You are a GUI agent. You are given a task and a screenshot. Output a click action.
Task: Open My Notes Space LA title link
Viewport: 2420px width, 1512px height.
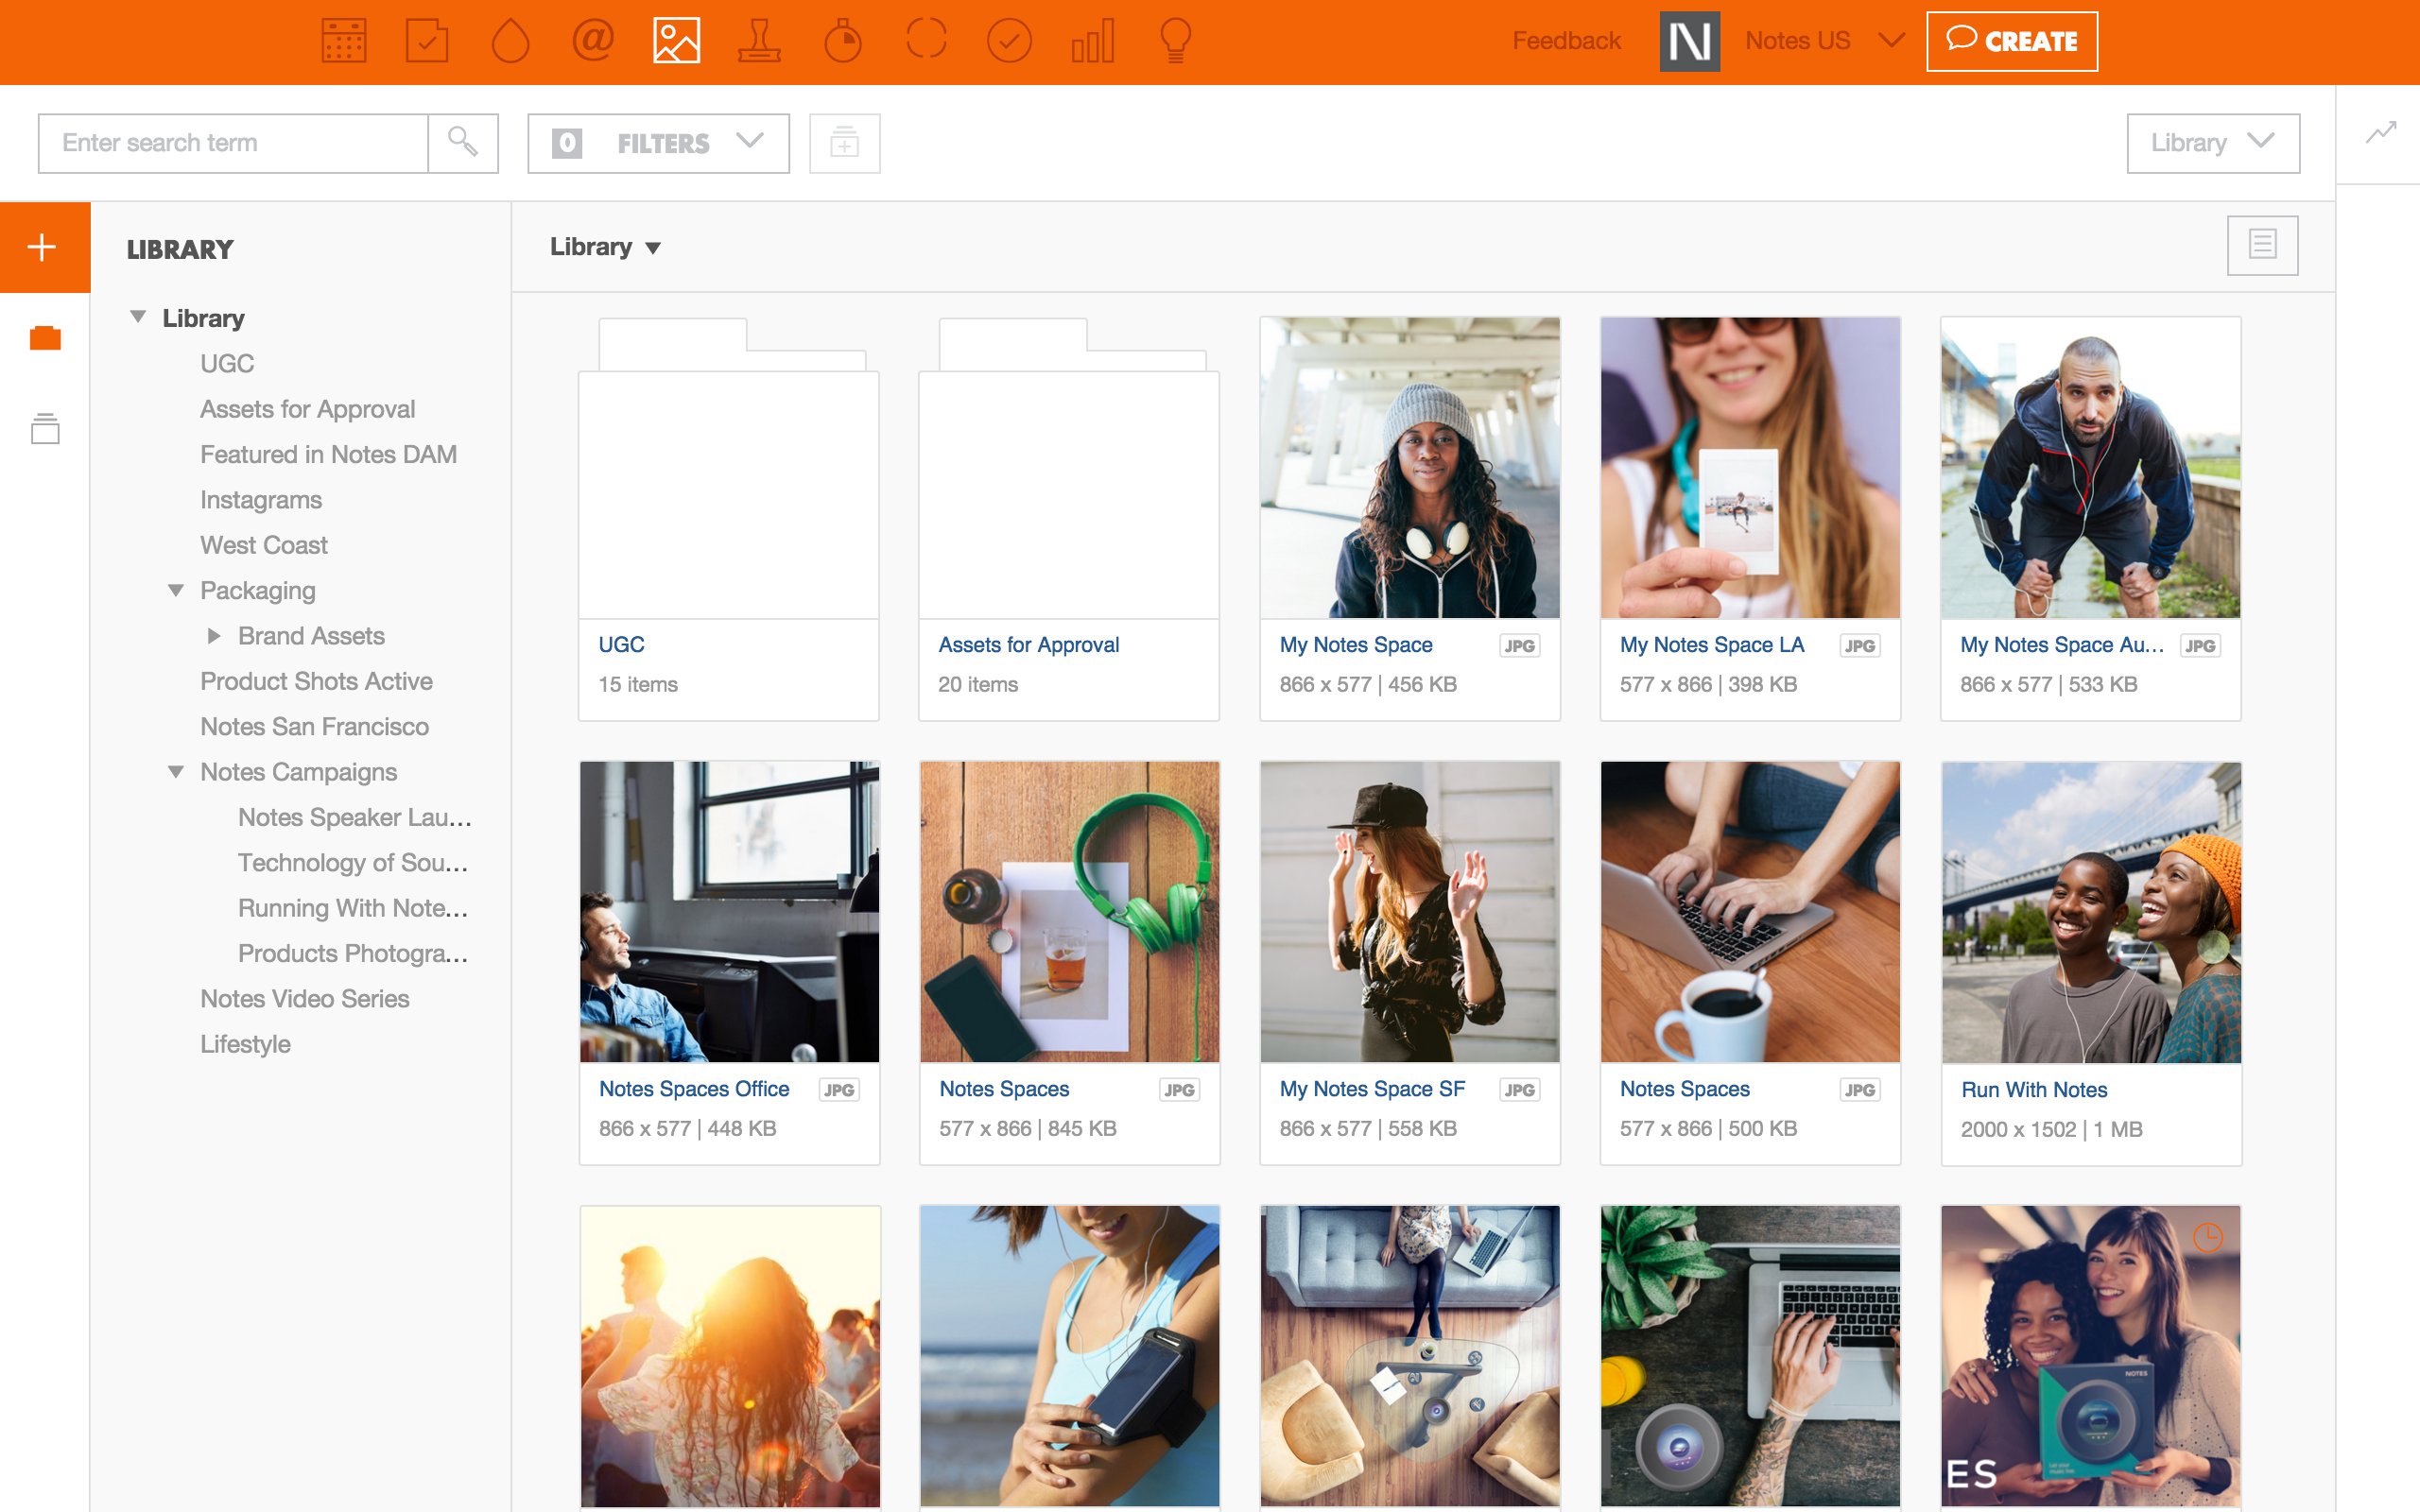click(x=1712, y=645)
